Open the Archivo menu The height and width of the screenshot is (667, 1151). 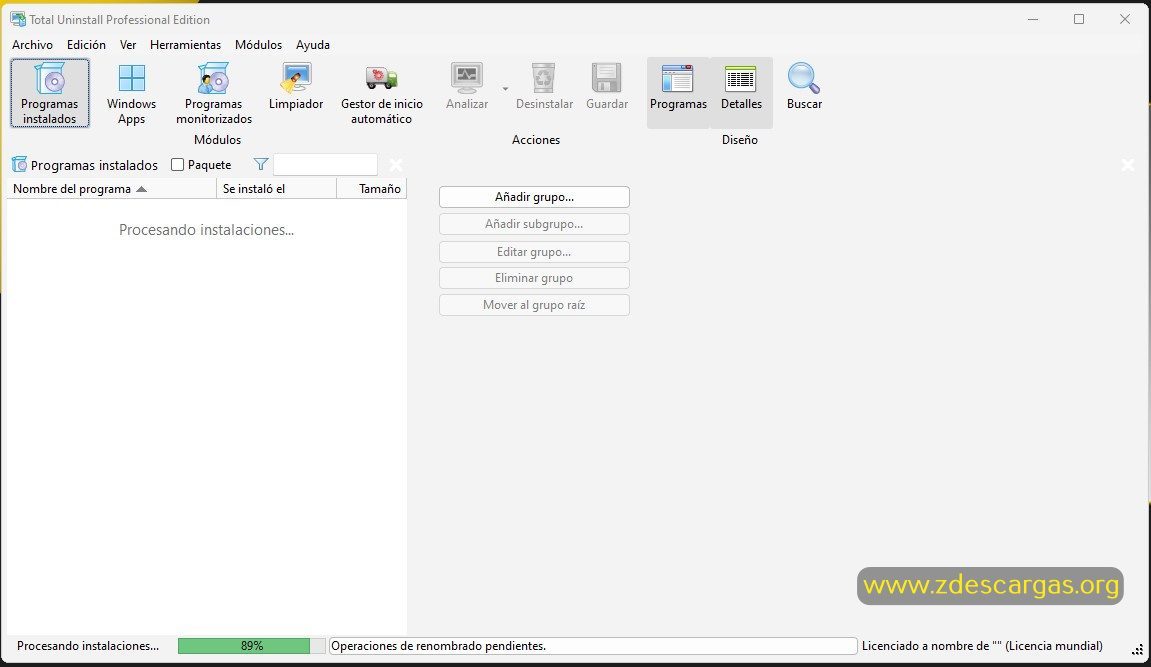point(32,45)
